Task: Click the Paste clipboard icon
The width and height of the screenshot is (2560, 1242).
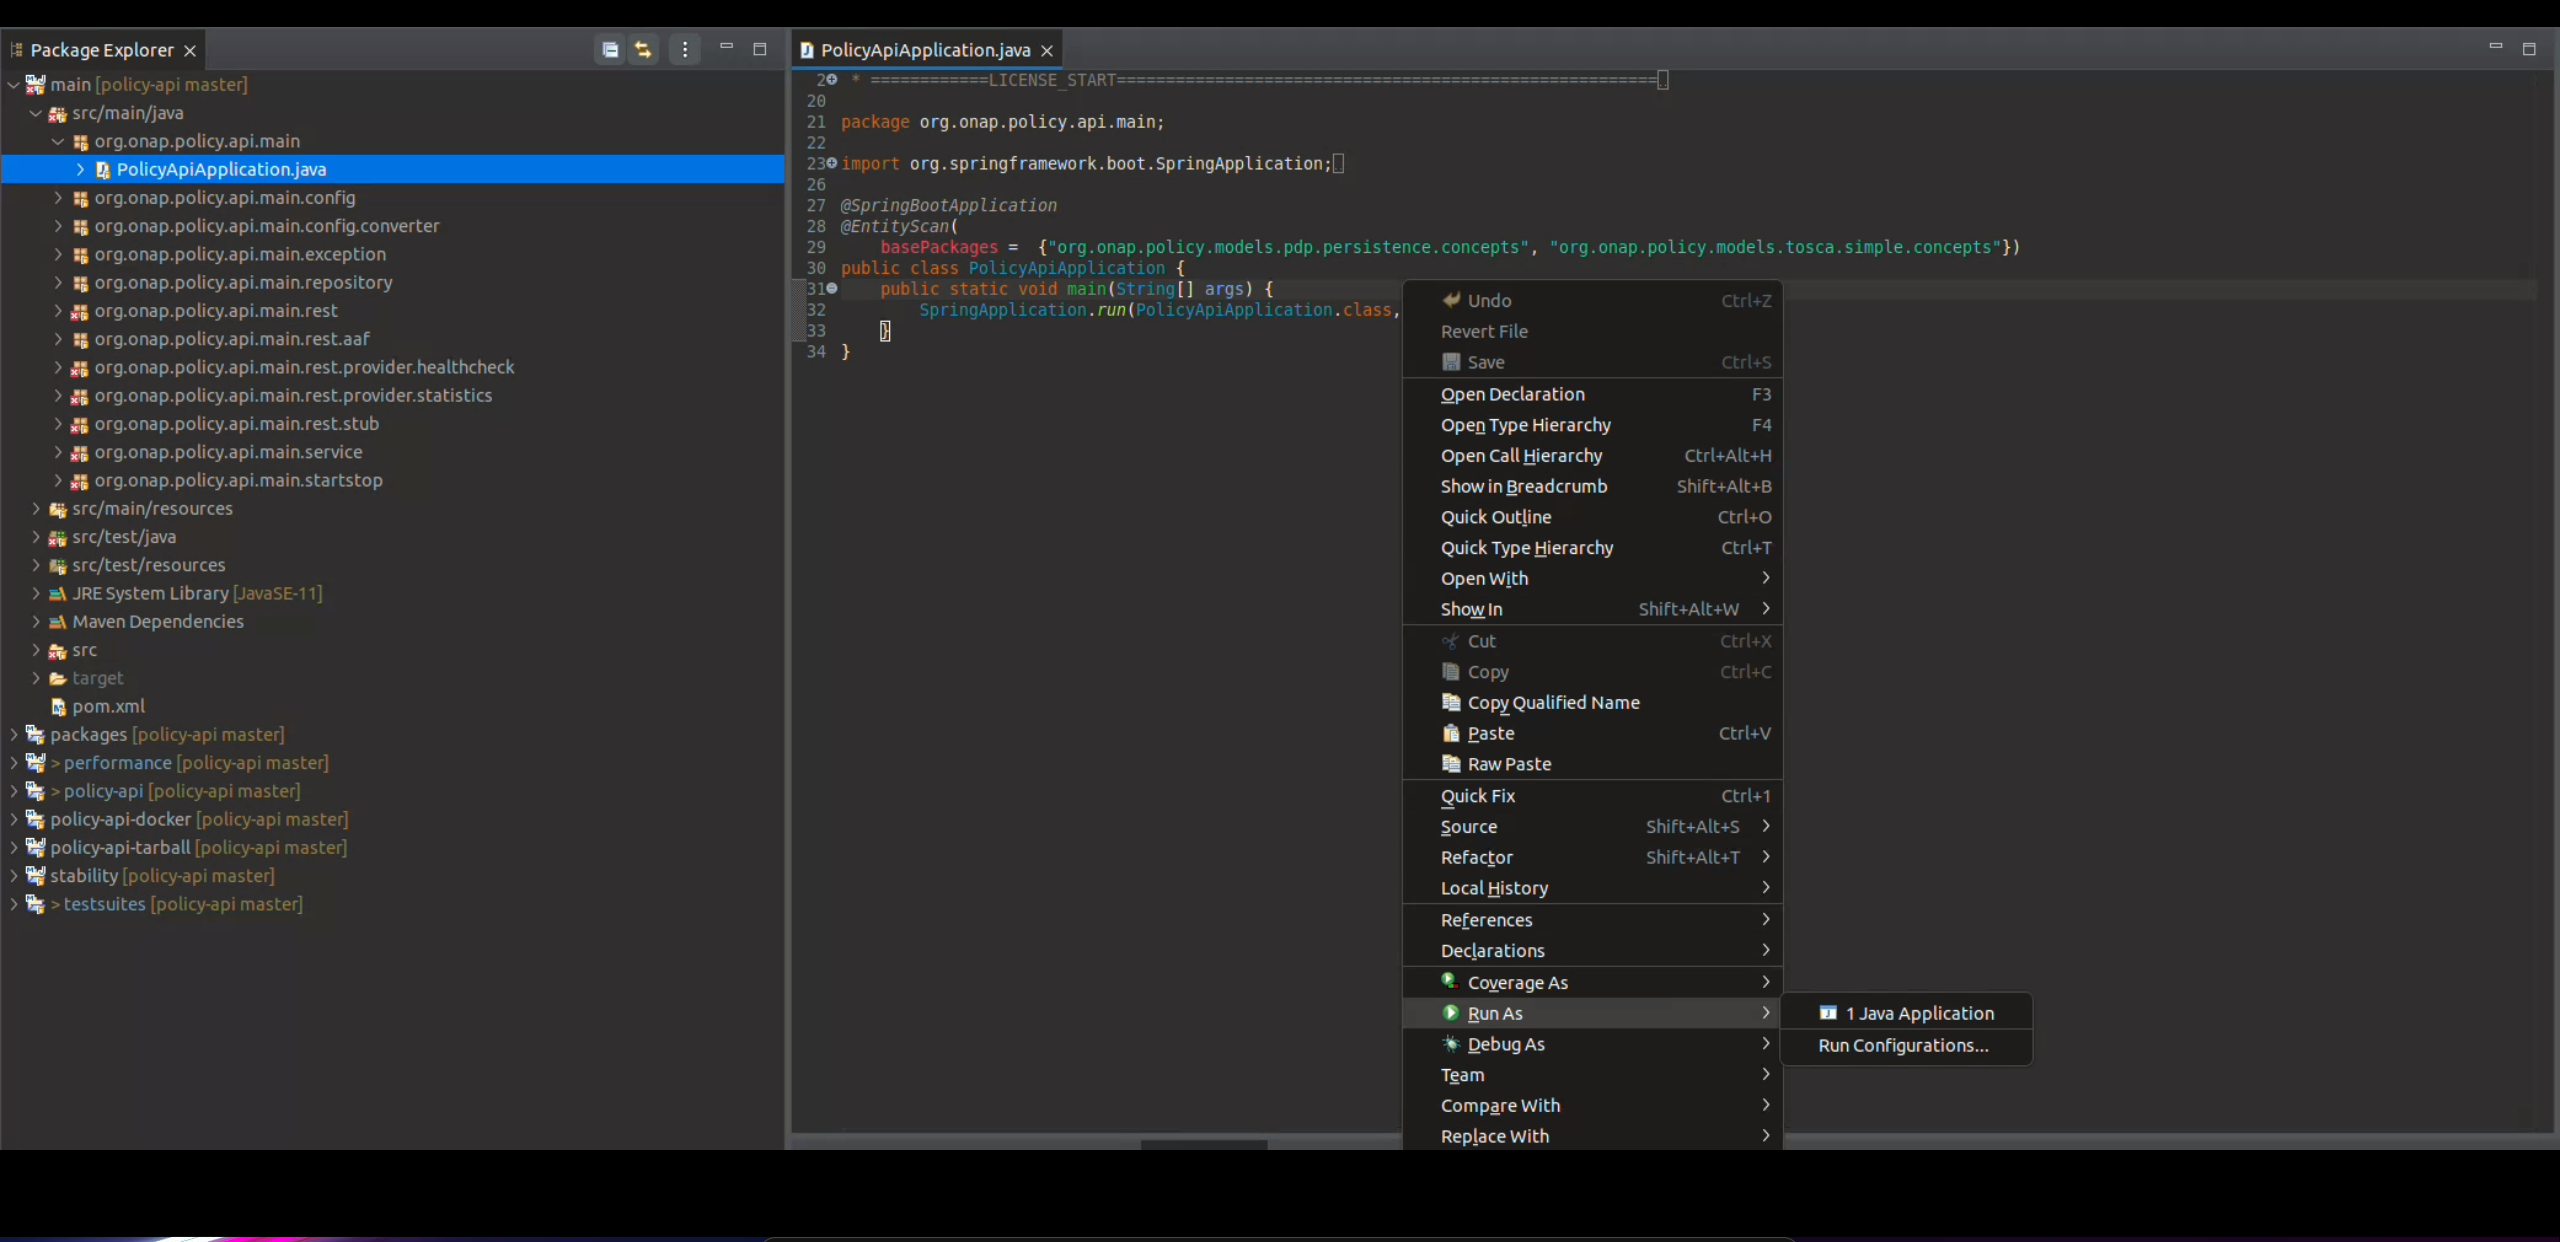Action: click(x=1451, y=733)
